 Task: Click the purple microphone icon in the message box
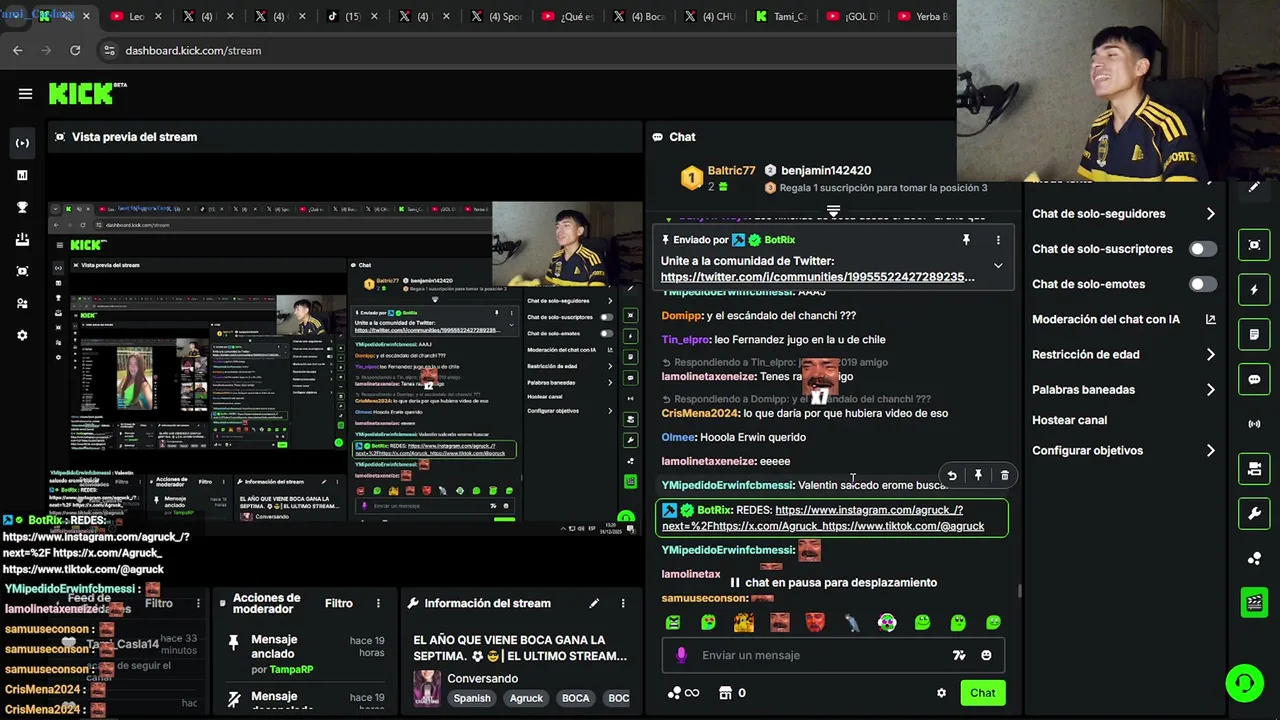[681, 655]
